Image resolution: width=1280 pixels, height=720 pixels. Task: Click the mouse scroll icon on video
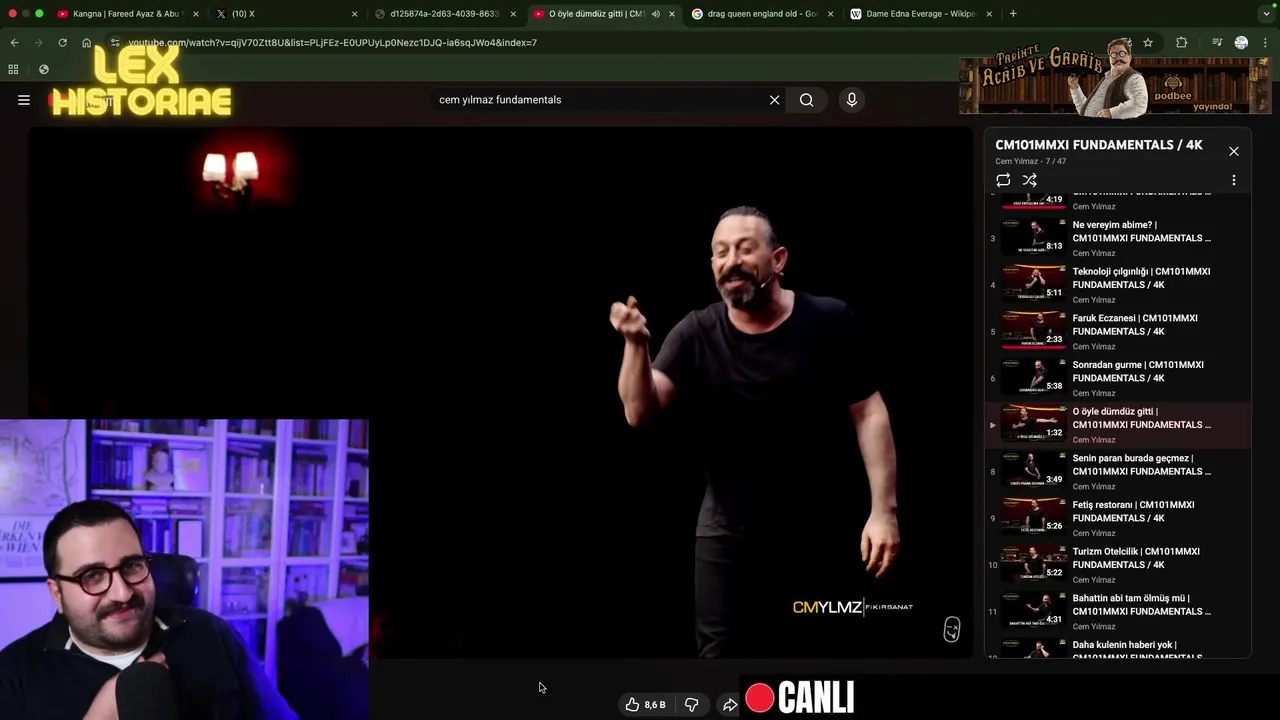(x=952, y=629)
